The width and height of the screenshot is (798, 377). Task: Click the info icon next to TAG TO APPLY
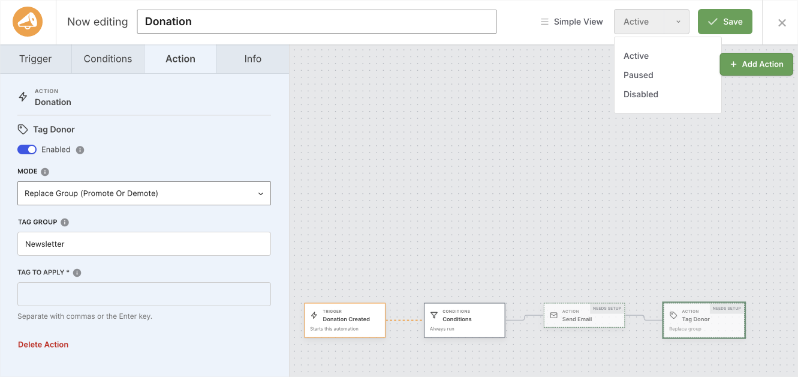tap(77, 273)
